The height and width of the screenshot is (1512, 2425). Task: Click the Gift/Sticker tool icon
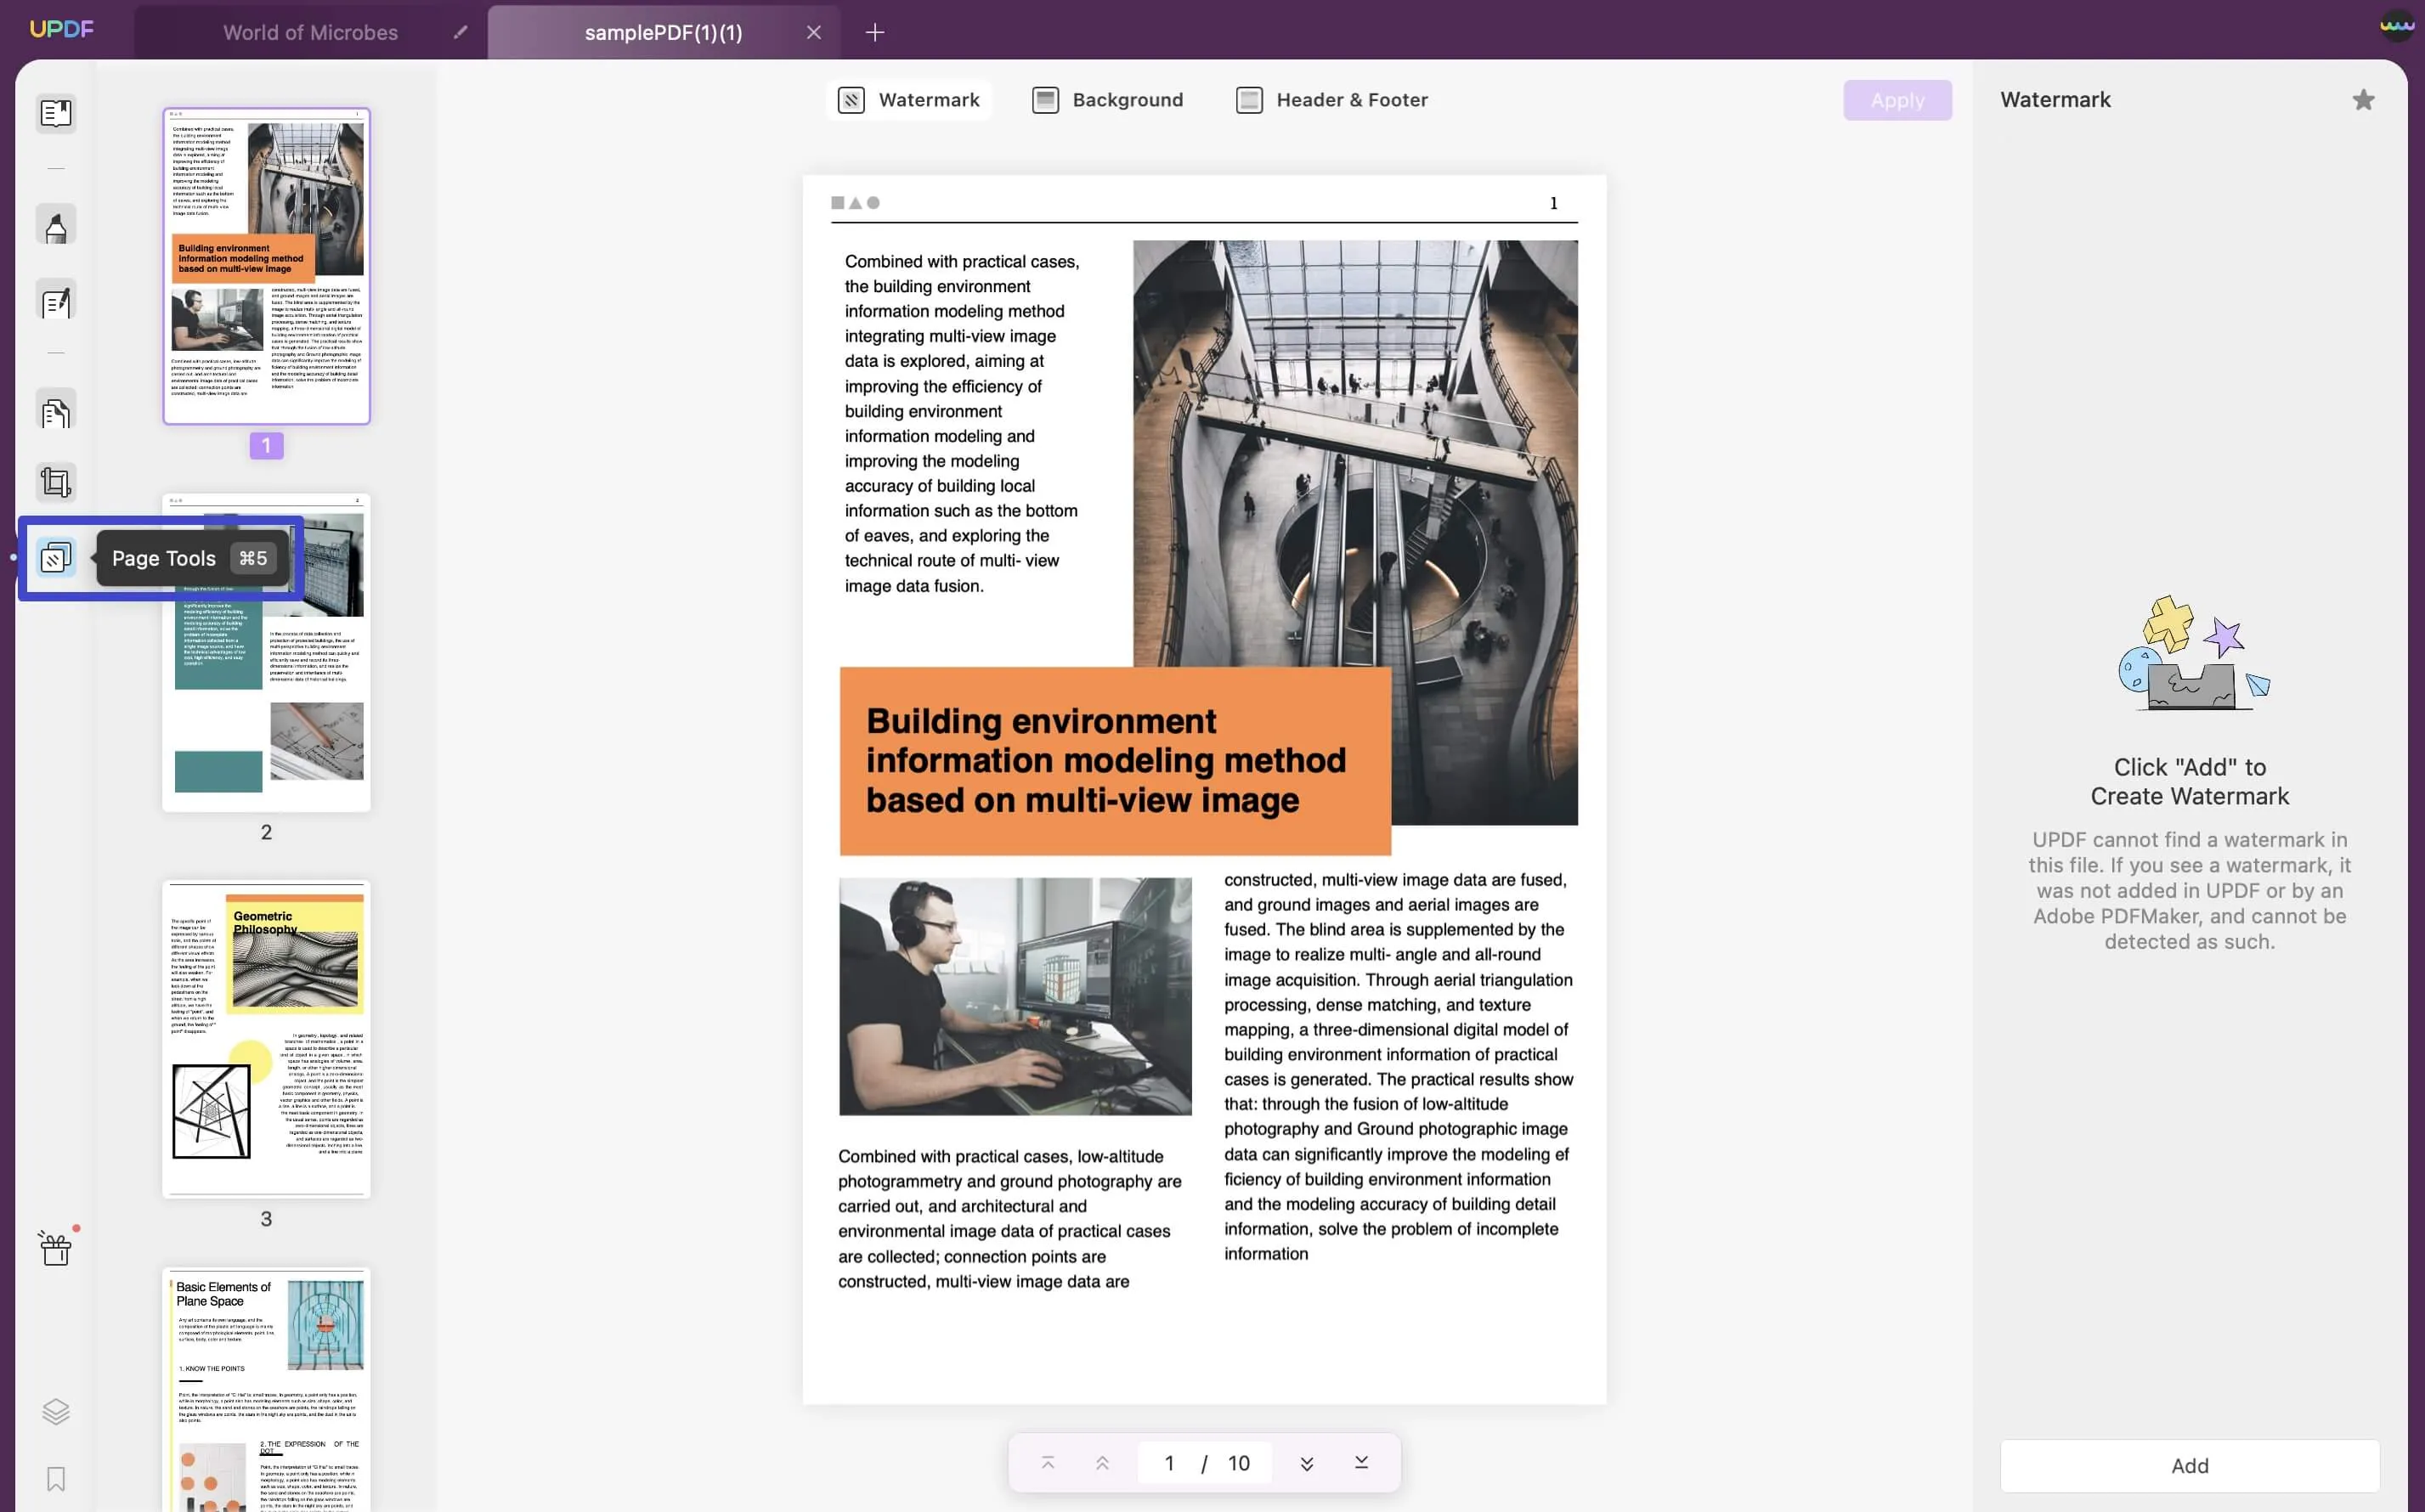(x=54, y=1247)
